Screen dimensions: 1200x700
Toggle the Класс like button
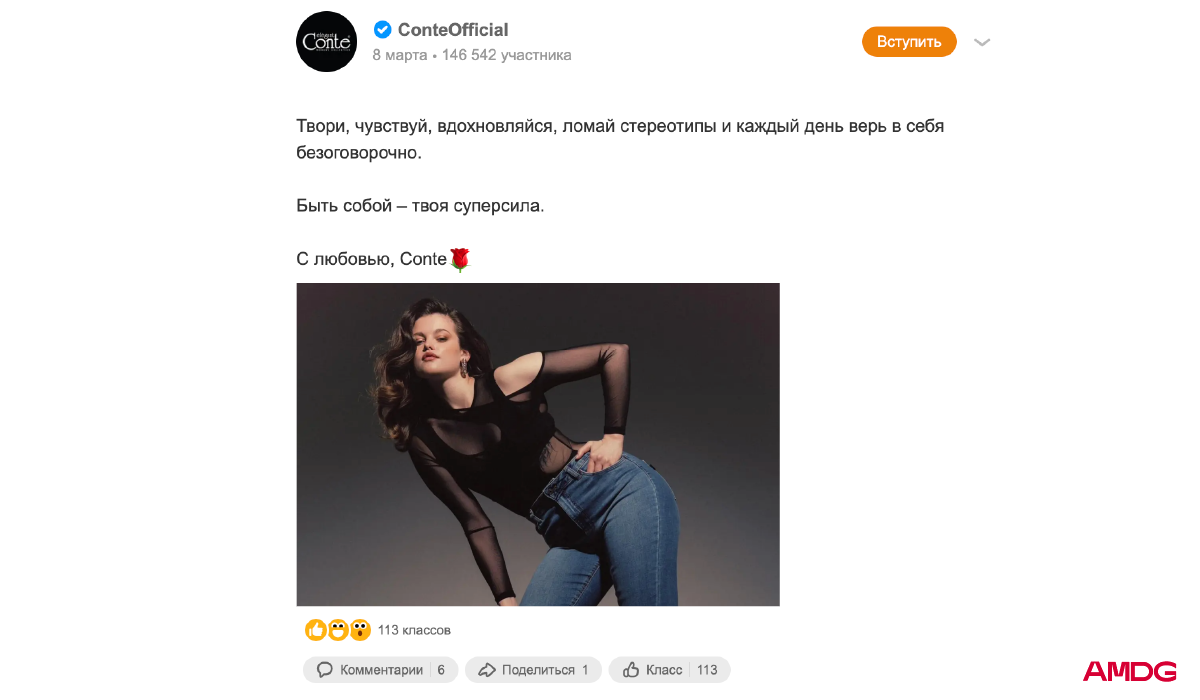[x=669, y=670]
